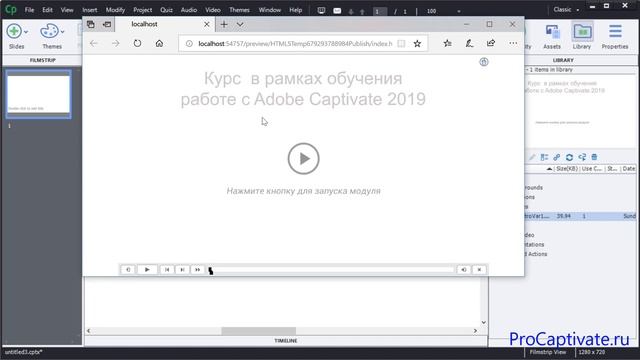
Task: Click the Library properties icon
Action: click(x=544, y=157)
